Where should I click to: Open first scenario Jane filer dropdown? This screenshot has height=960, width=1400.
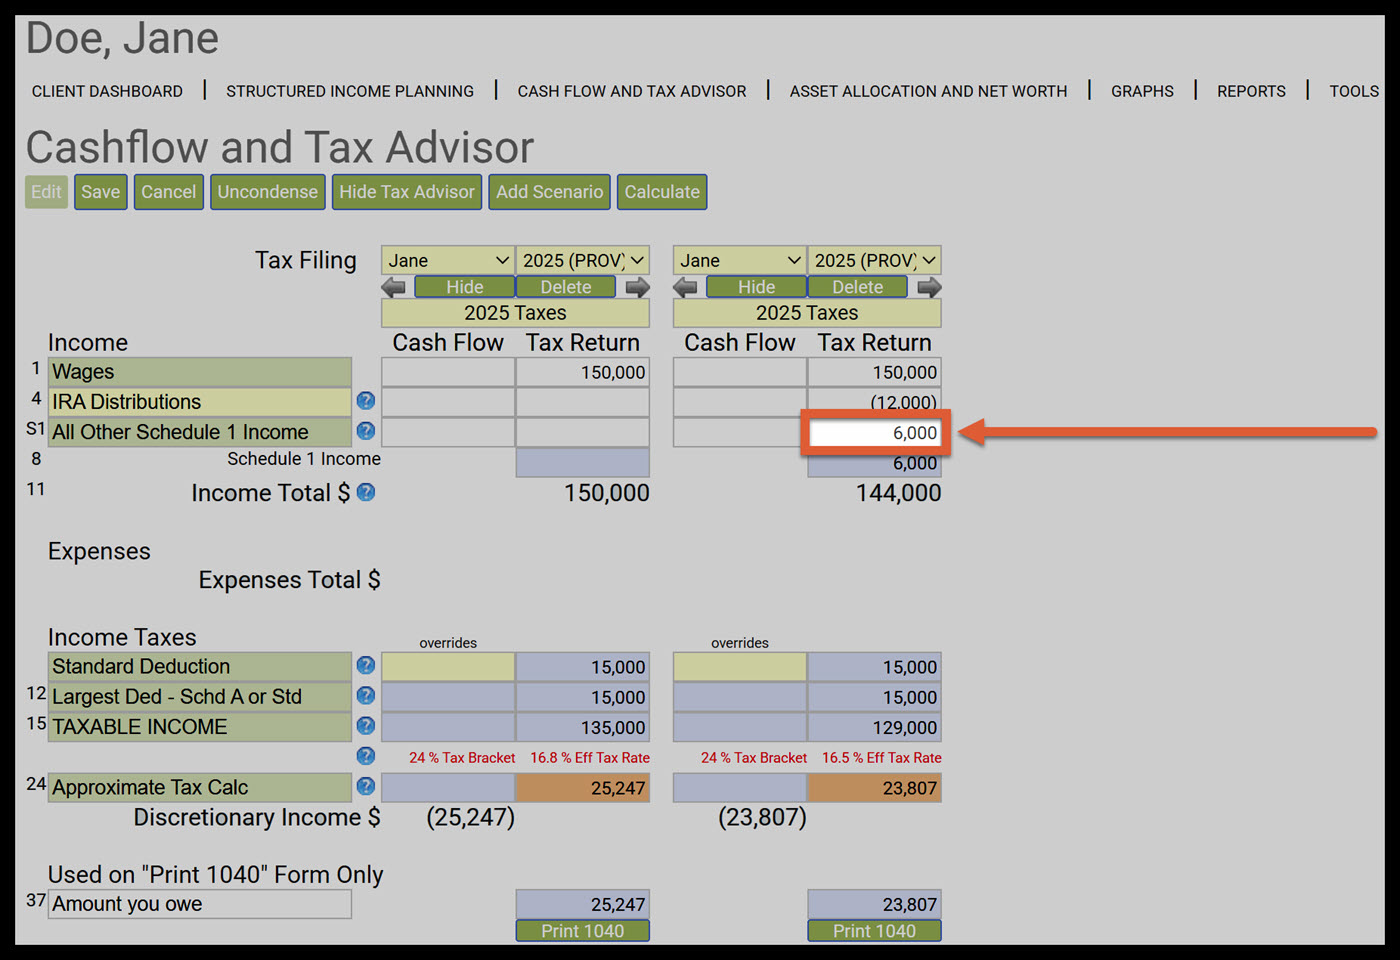coord(448,260)
